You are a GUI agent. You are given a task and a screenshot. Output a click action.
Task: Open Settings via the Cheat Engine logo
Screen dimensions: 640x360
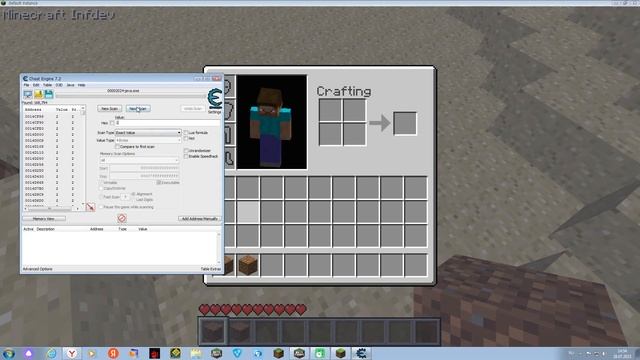215,99
